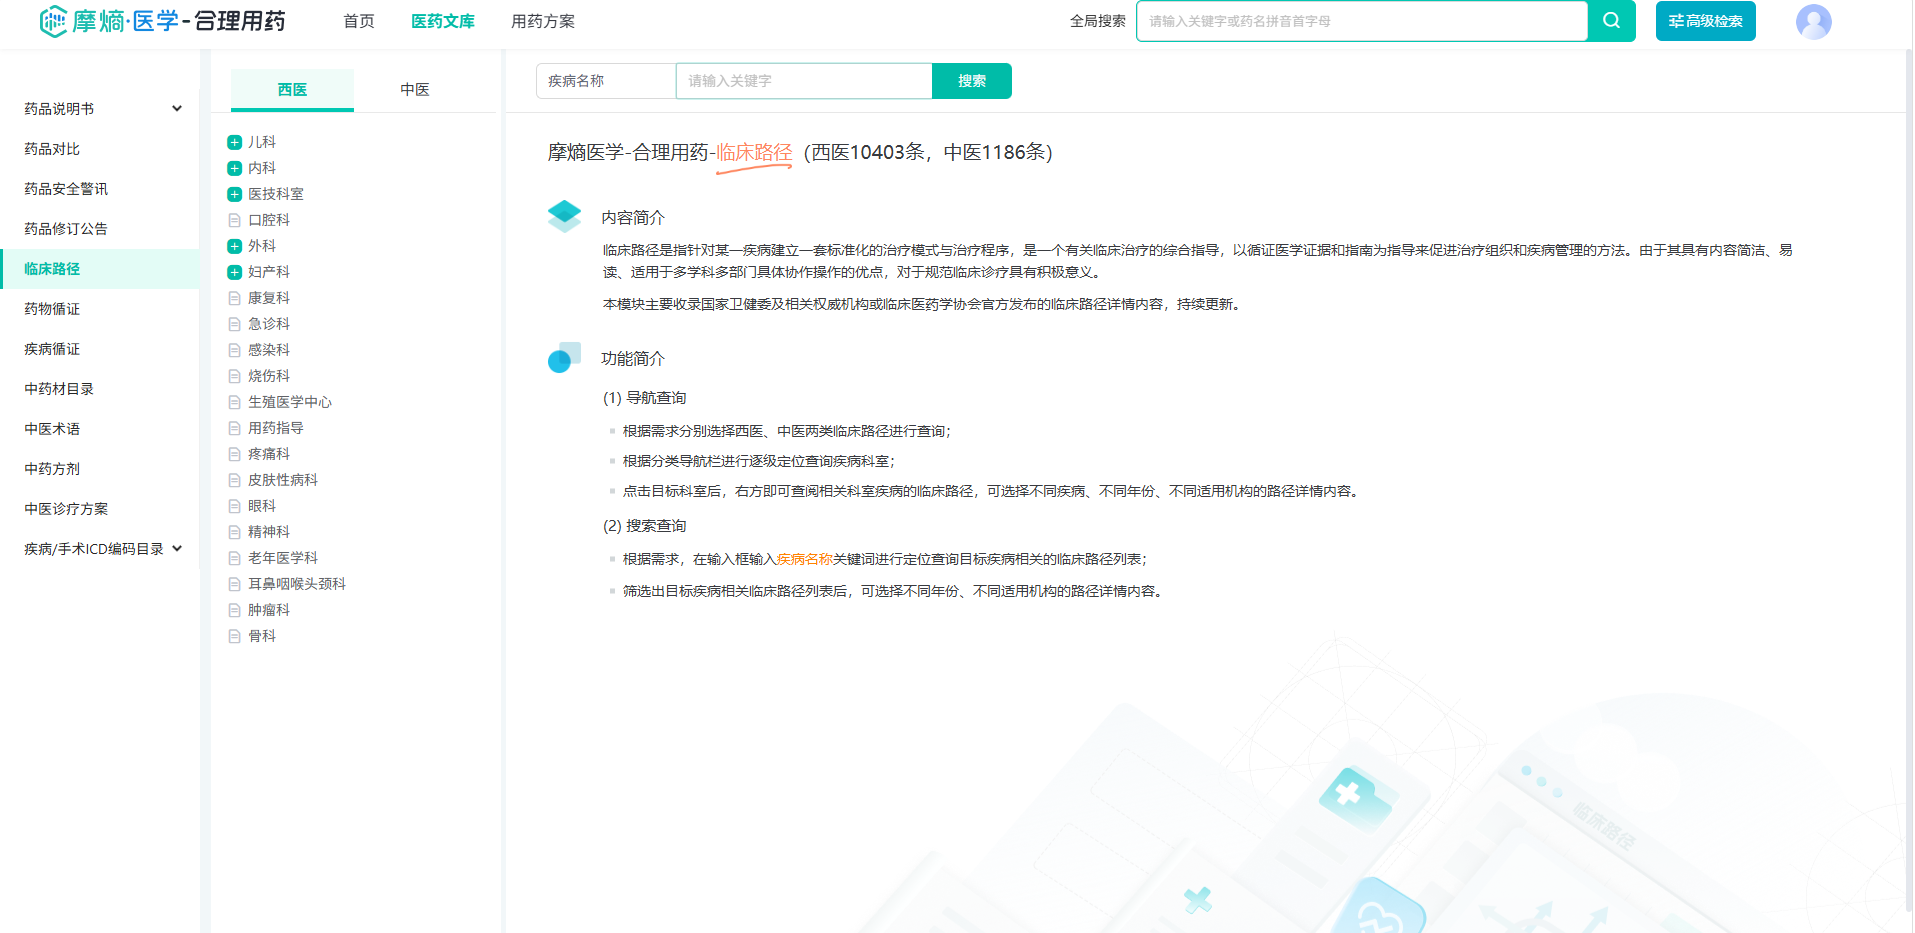This screenshot has height=933, width=1915.
Task: Open 疾病/手术ICD编码目录 in the sidebar
Action: click(x=94, y=549)
